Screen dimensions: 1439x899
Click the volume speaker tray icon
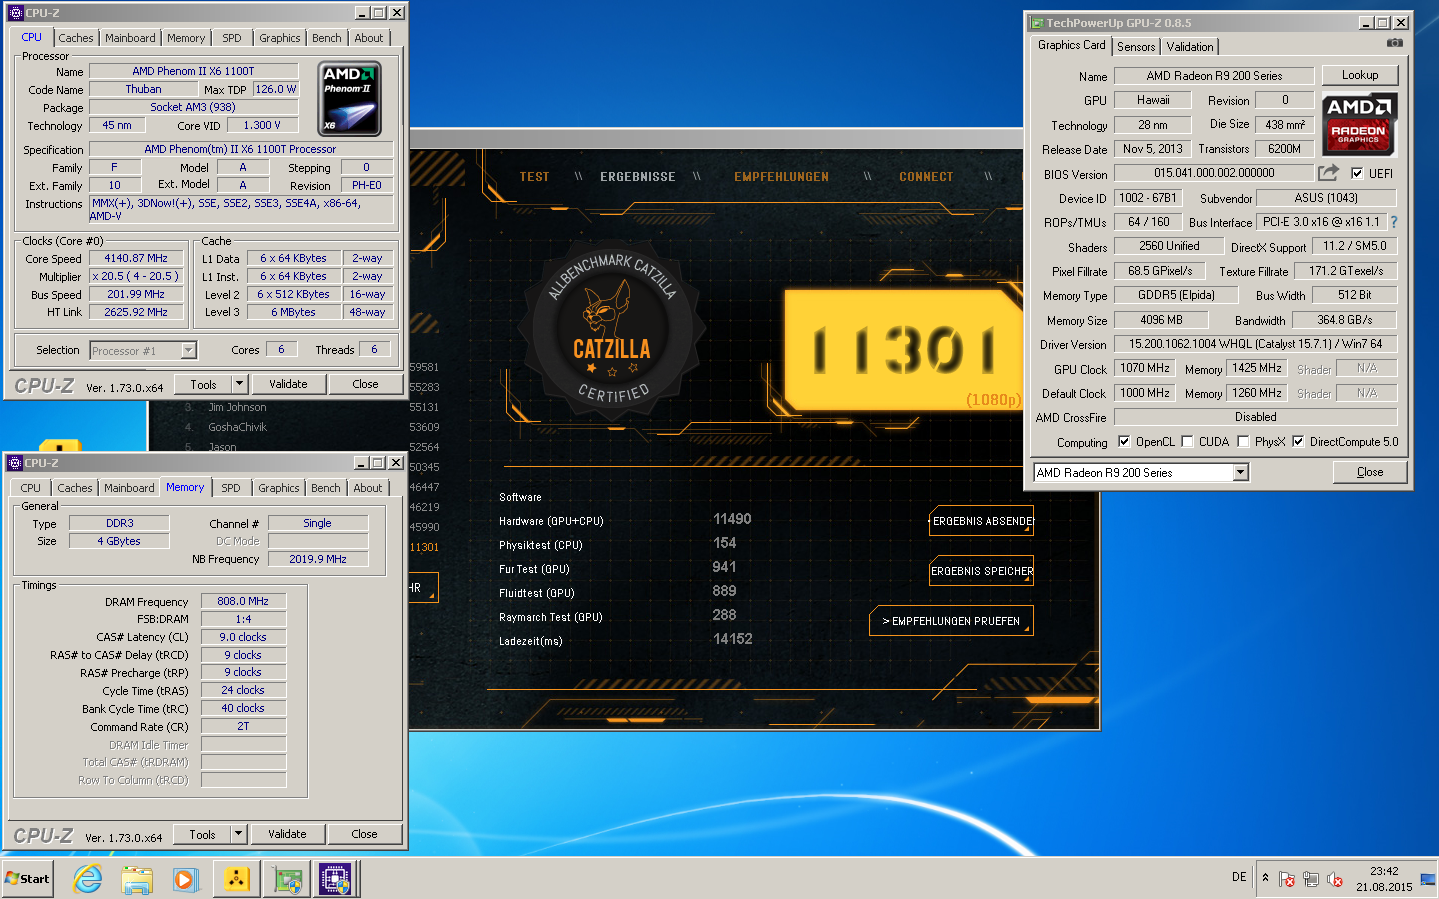pyautogui.click(x=1335, y=879)
